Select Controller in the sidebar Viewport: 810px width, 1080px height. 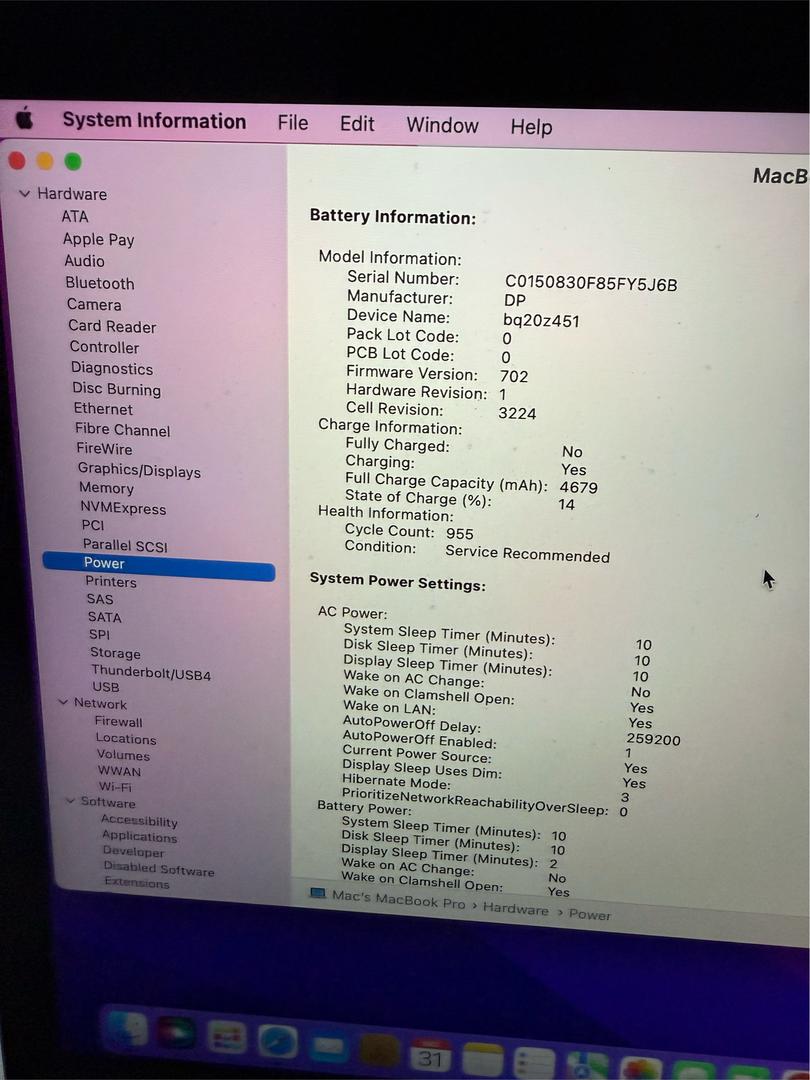click(x=104, y=347)
